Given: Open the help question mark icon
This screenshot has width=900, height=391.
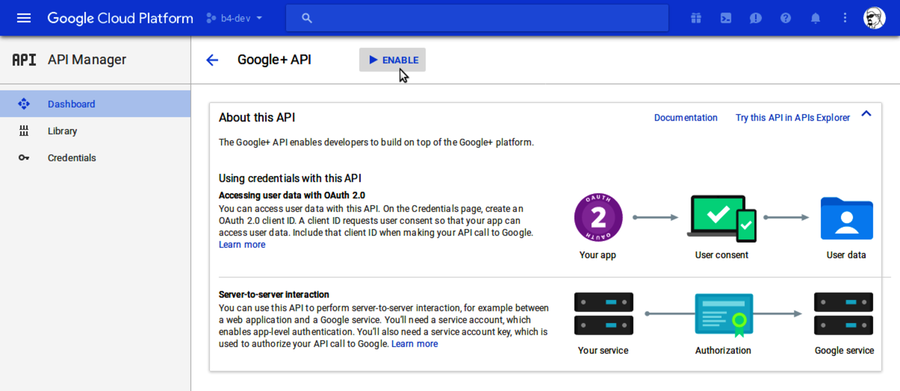Looking at the screenshot, I should click(786, 18).
